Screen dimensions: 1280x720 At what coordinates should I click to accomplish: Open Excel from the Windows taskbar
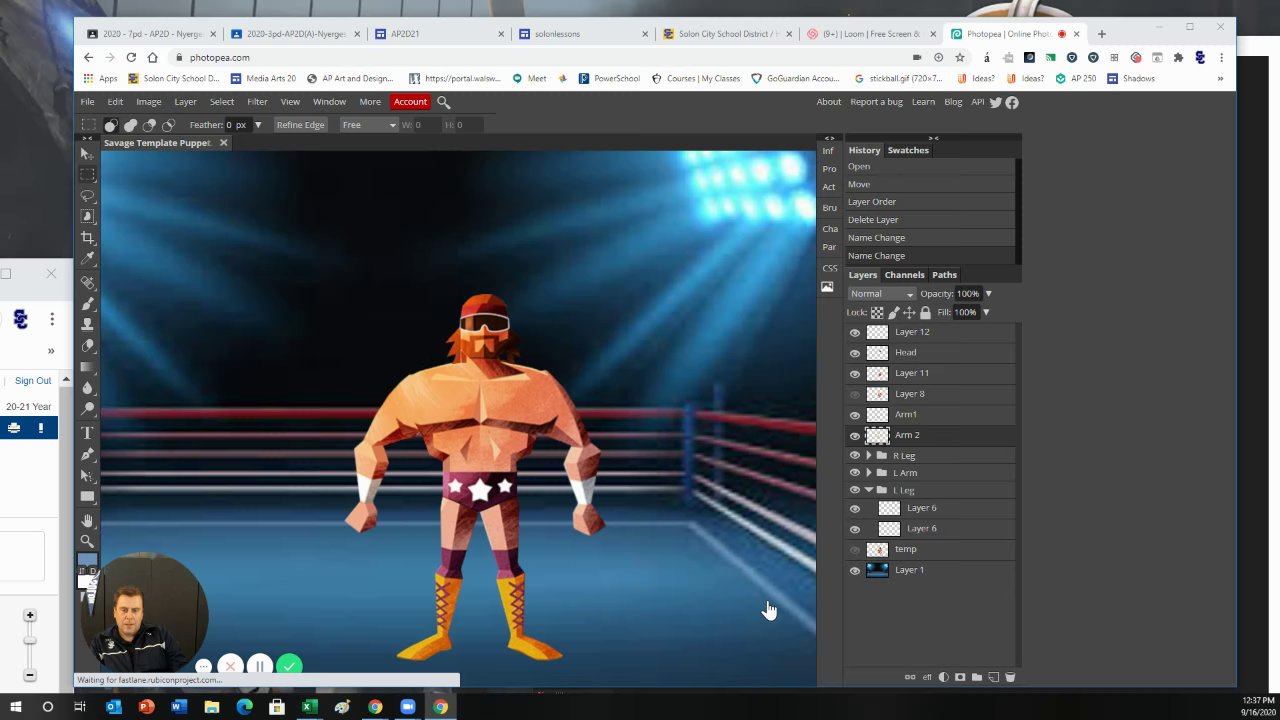point(309,707)
